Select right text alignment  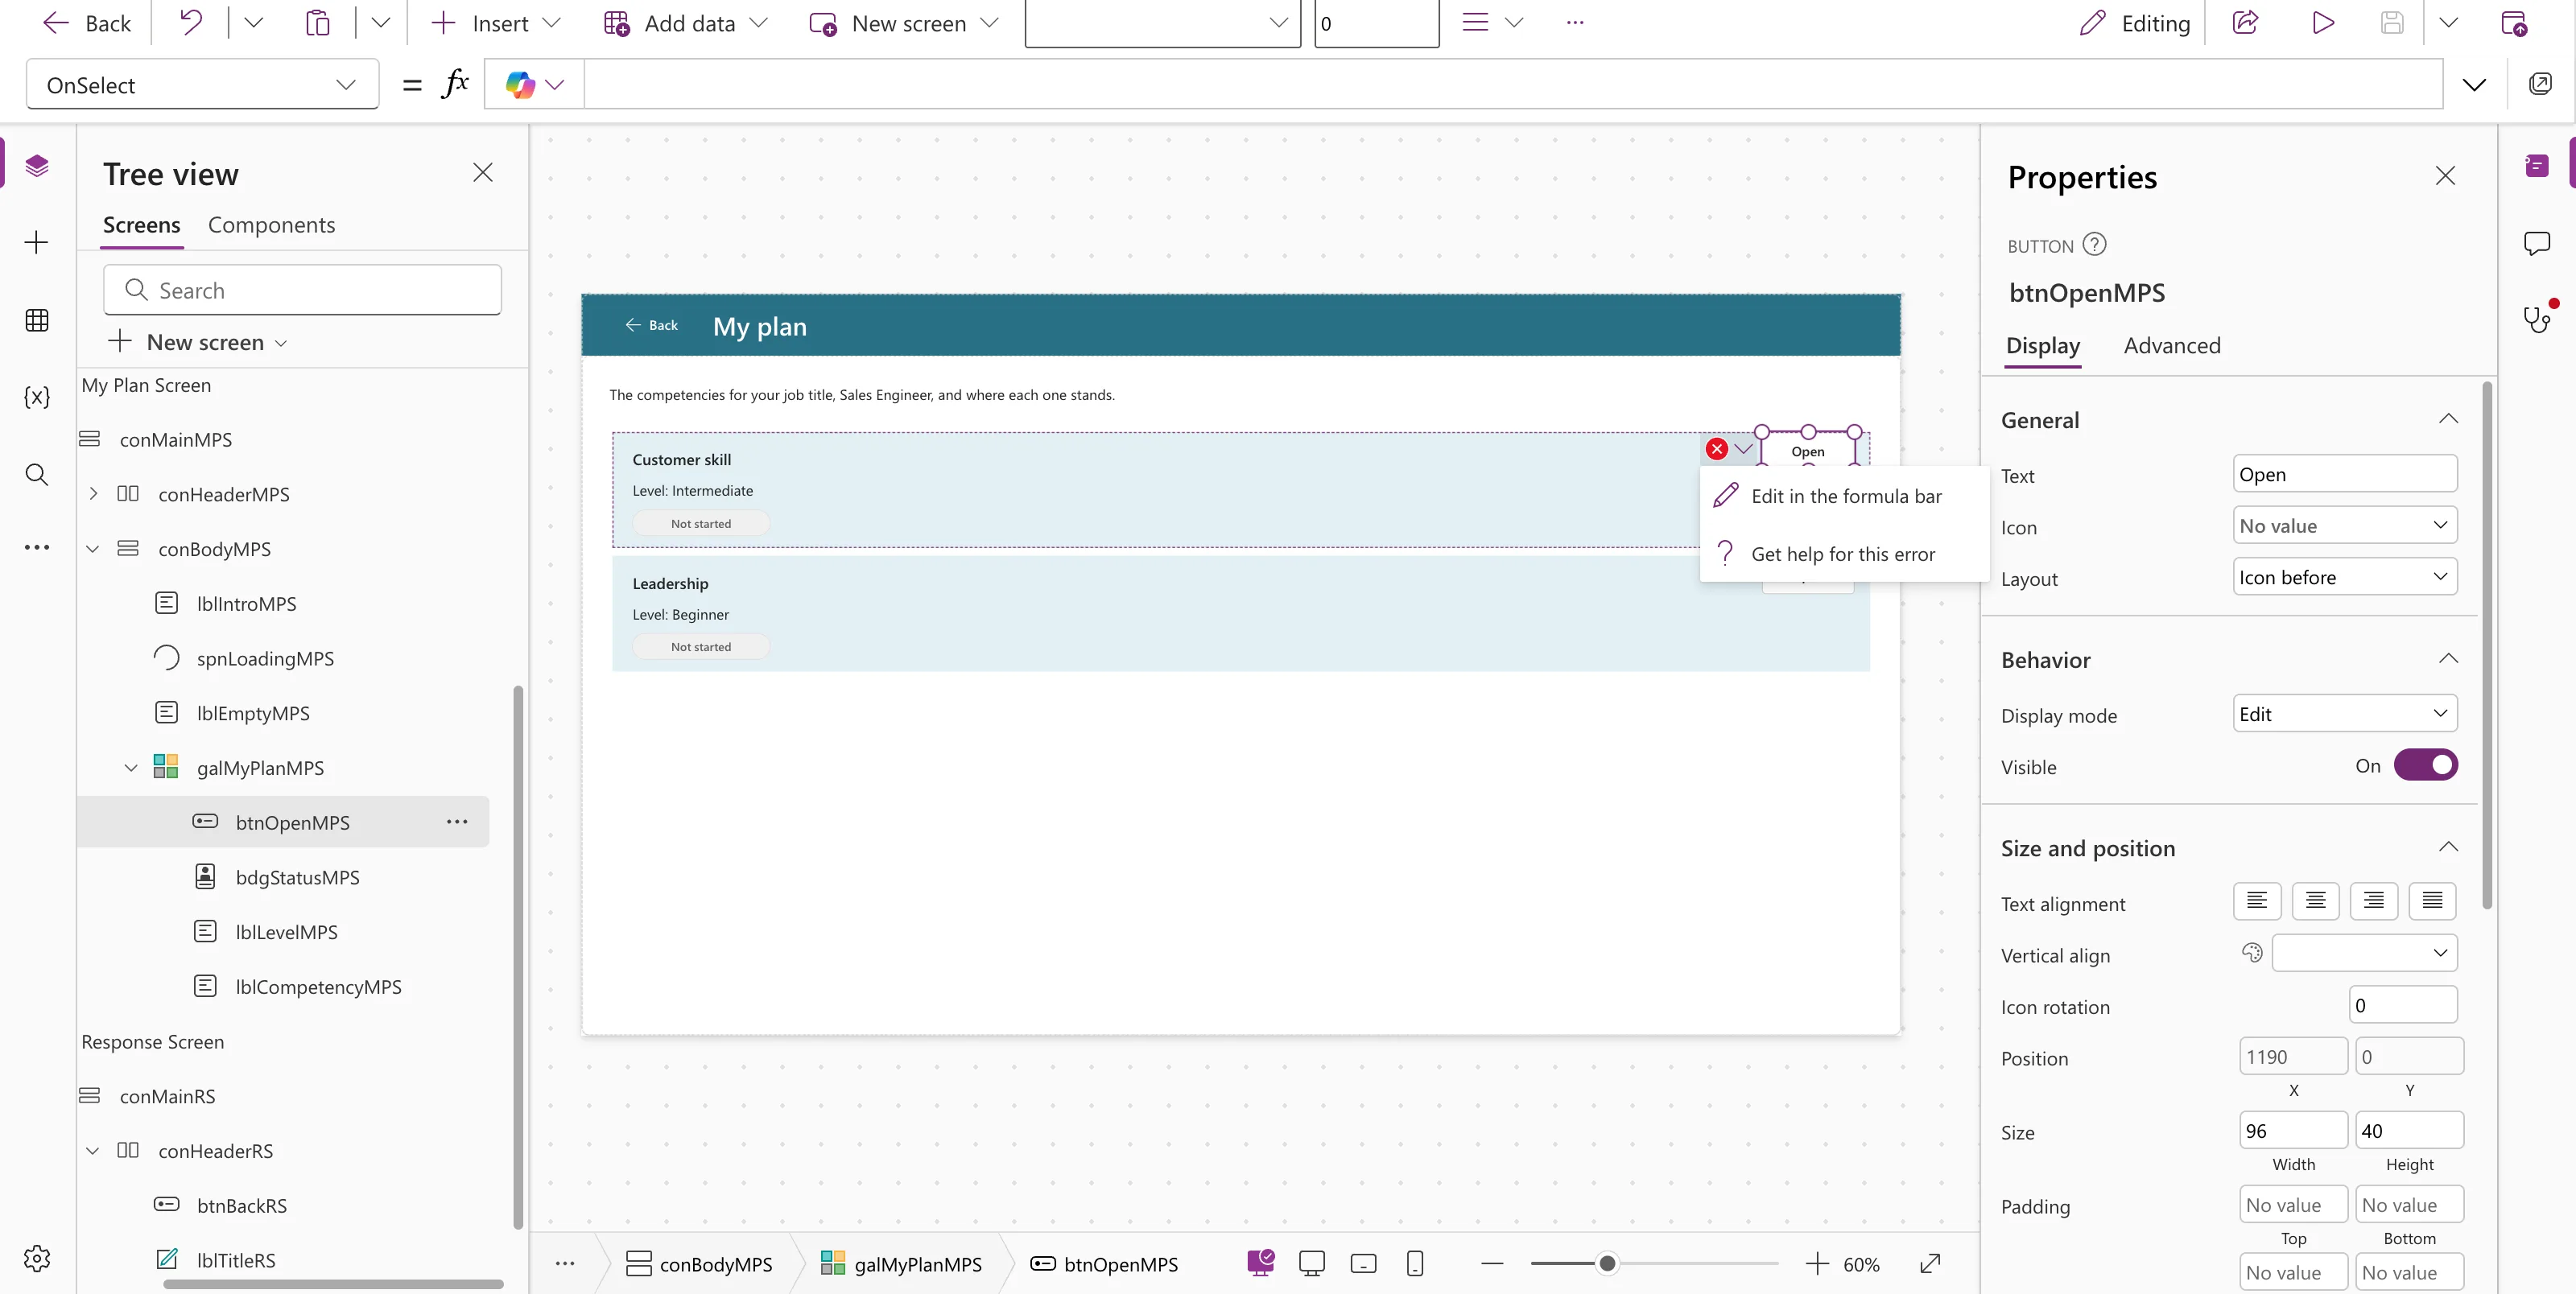coord(2374,901)
